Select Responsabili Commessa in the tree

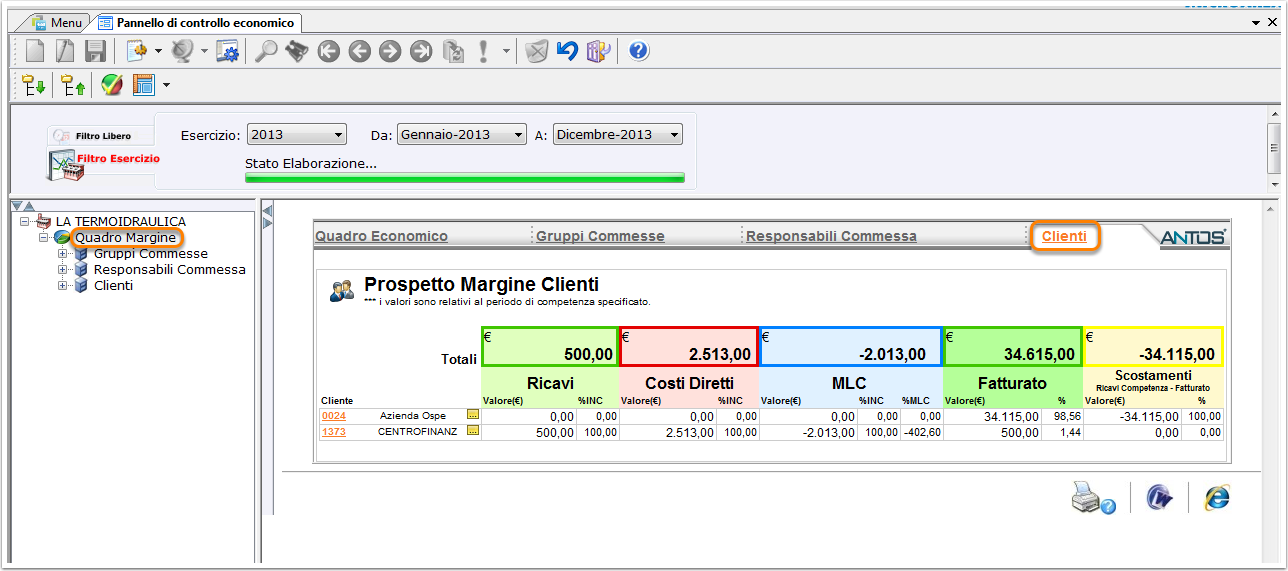[170, 270]
